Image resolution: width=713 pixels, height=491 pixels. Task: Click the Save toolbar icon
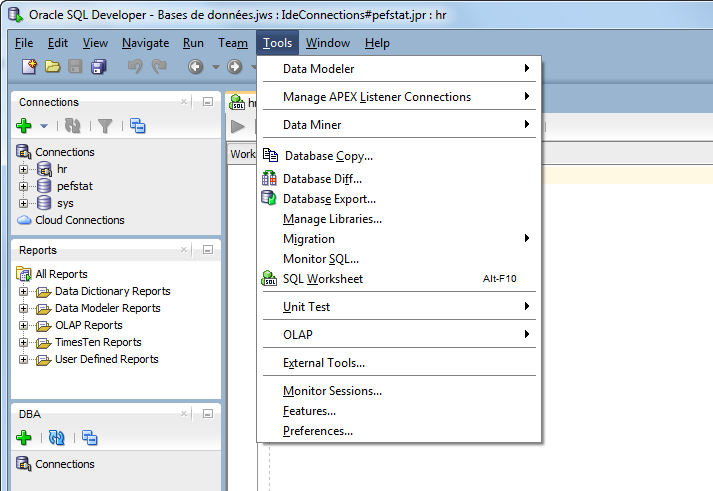click(75, 67)
